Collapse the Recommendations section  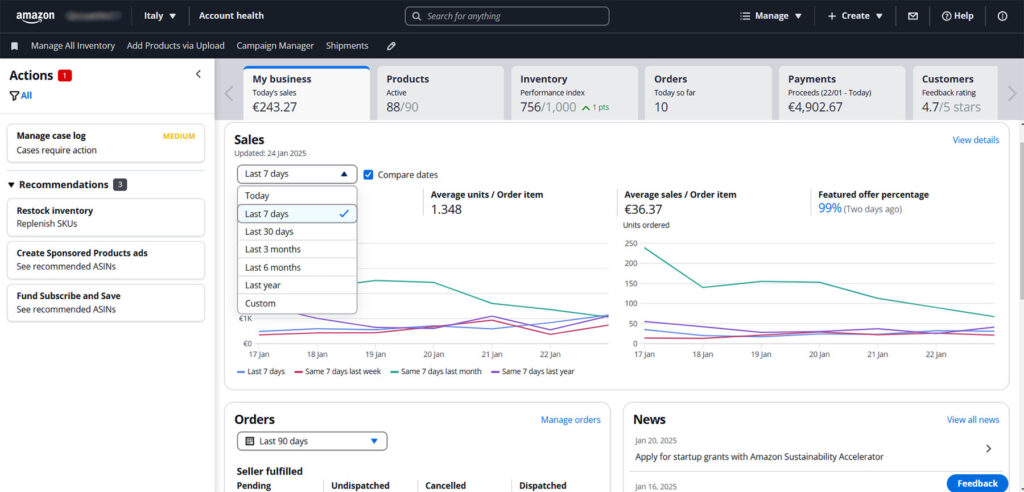[11, 185]
